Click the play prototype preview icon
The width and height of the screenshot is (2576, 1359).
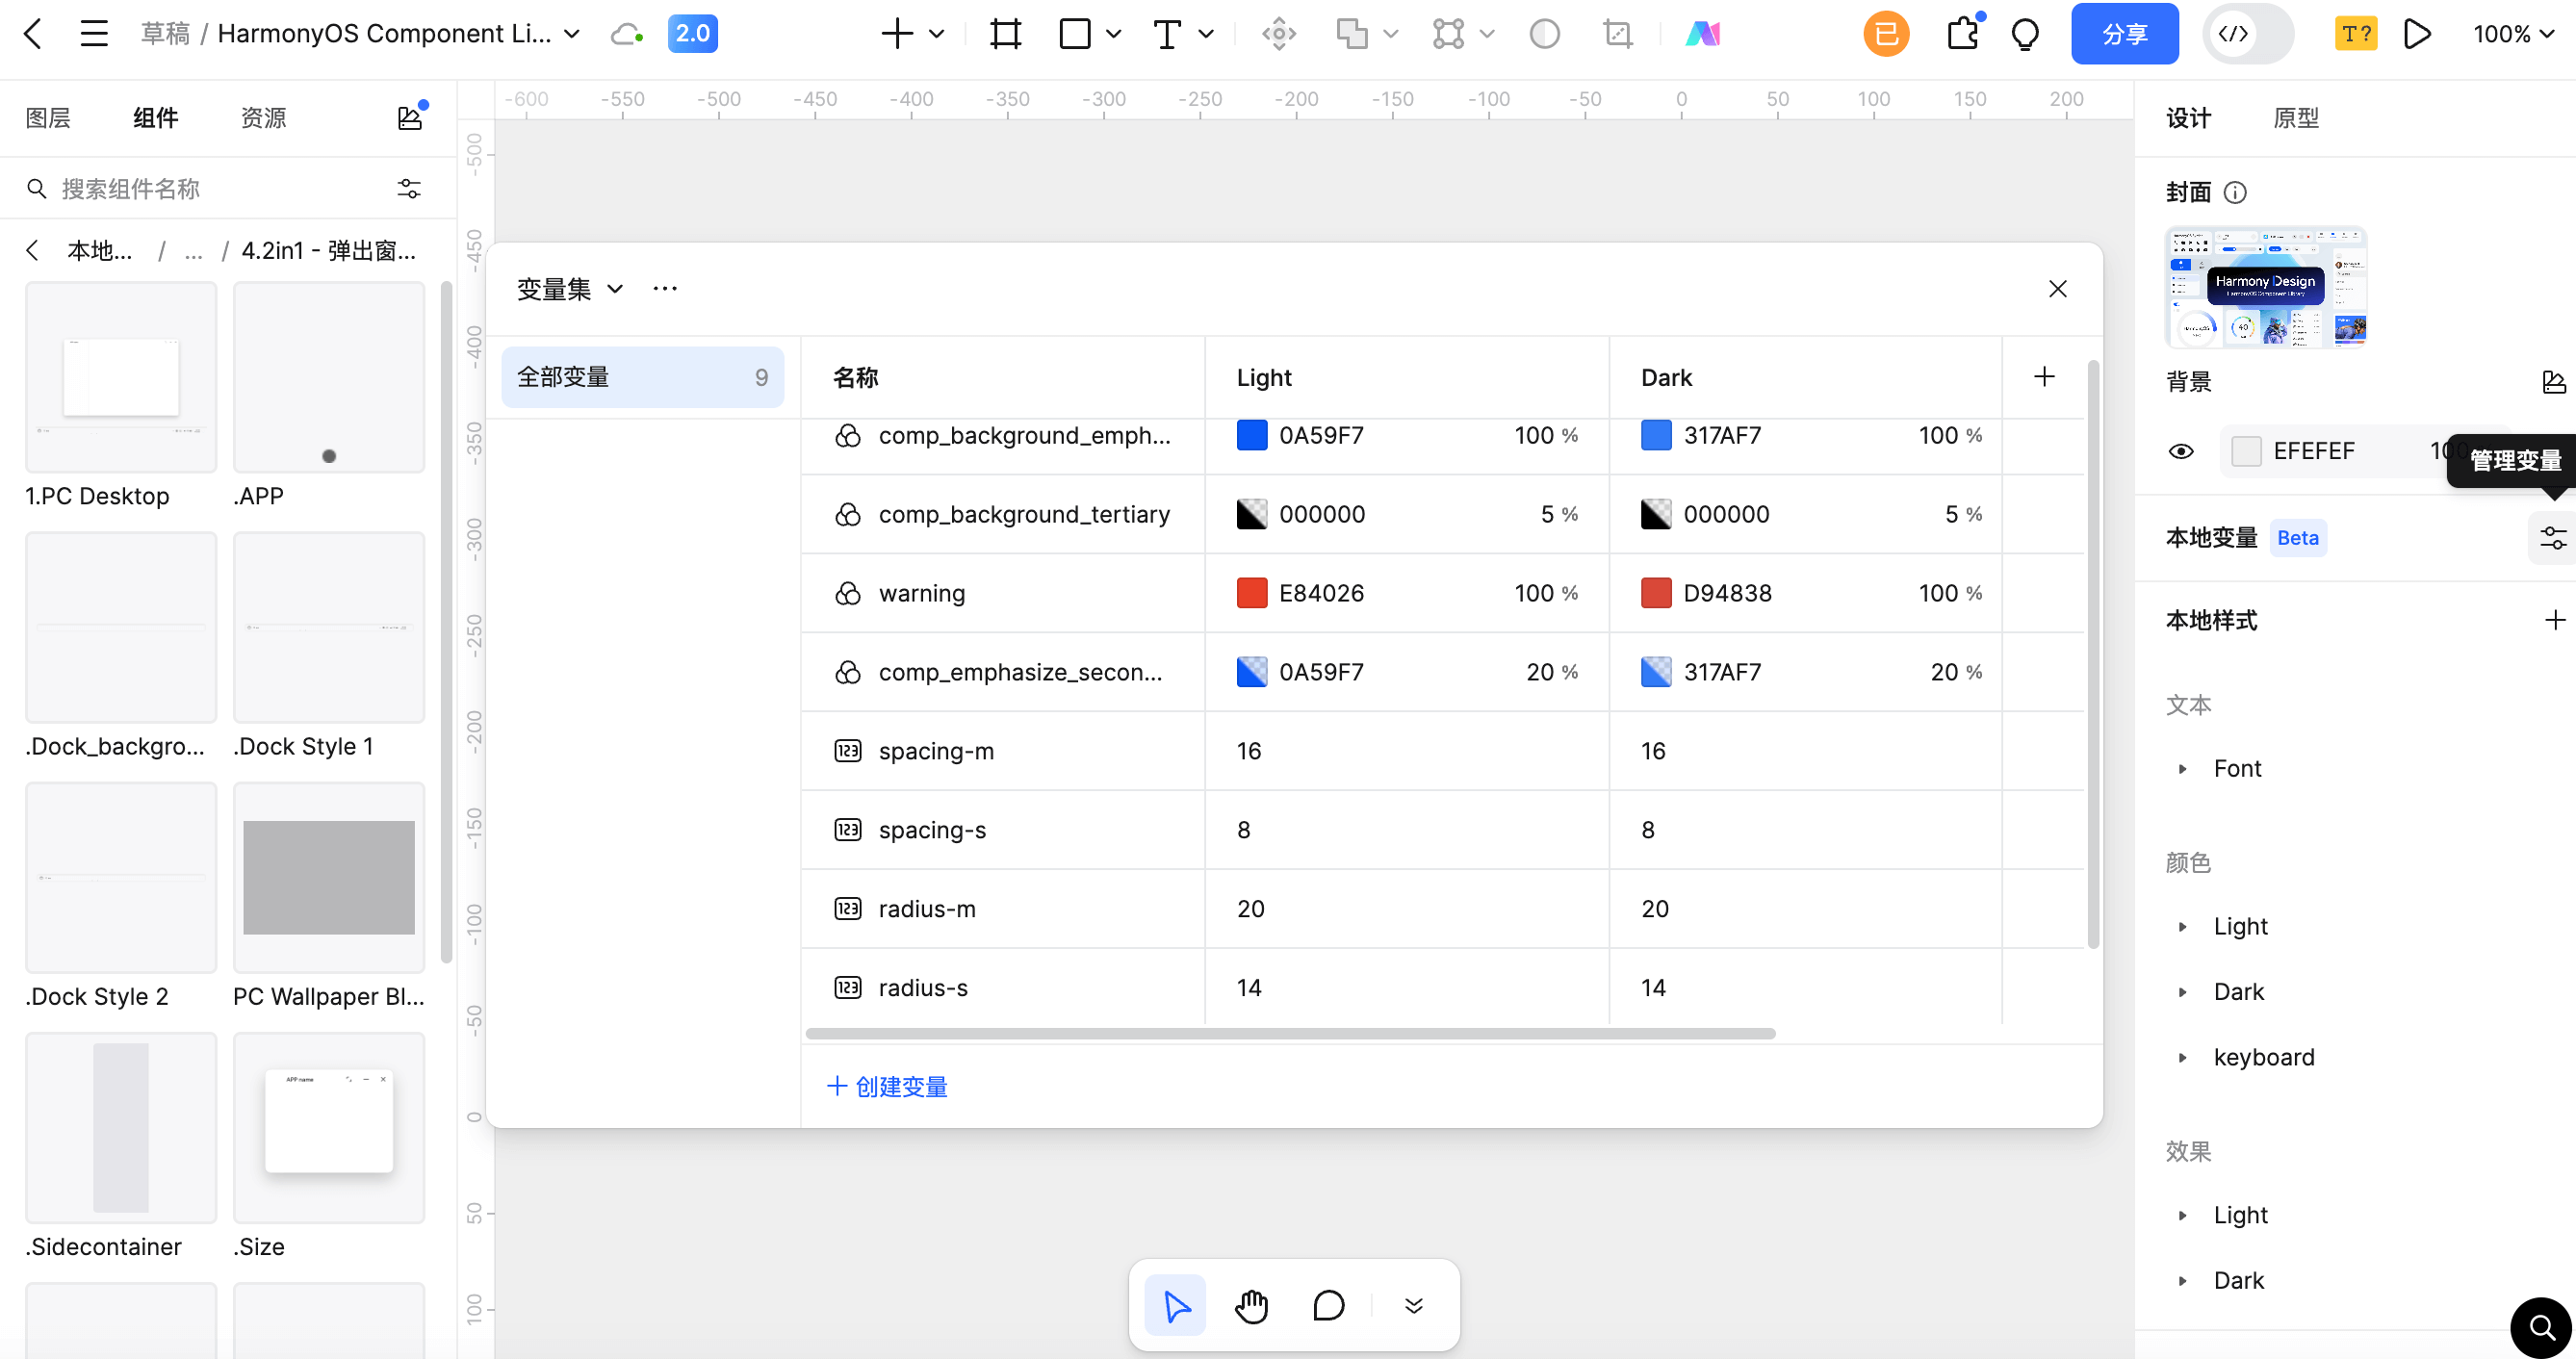tap(2418, 34)
